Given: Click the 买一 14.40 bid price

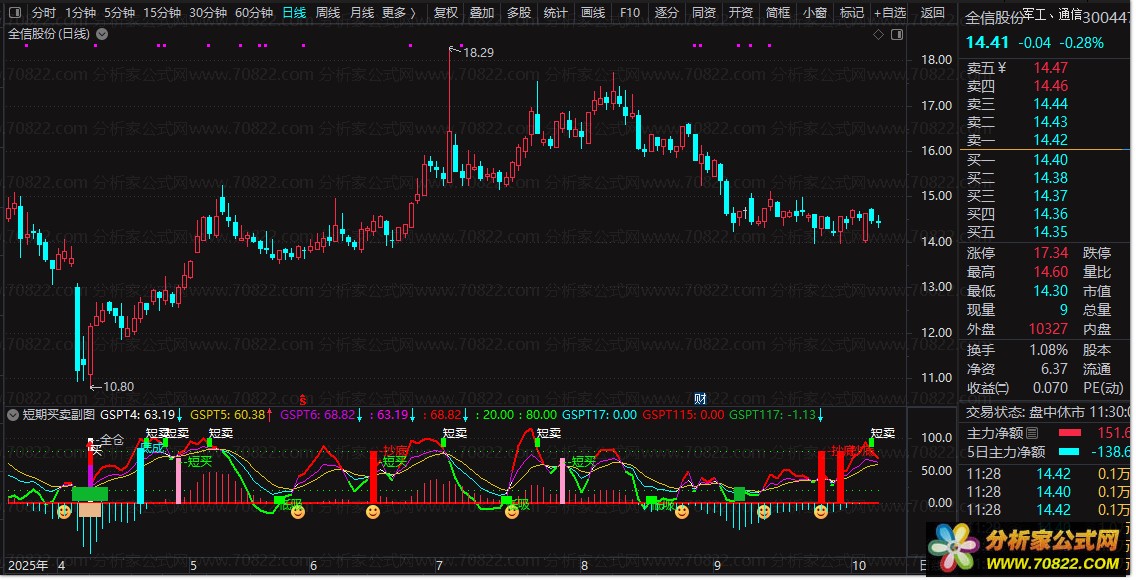Looking at the screenshot, I should coord(1051,160).
